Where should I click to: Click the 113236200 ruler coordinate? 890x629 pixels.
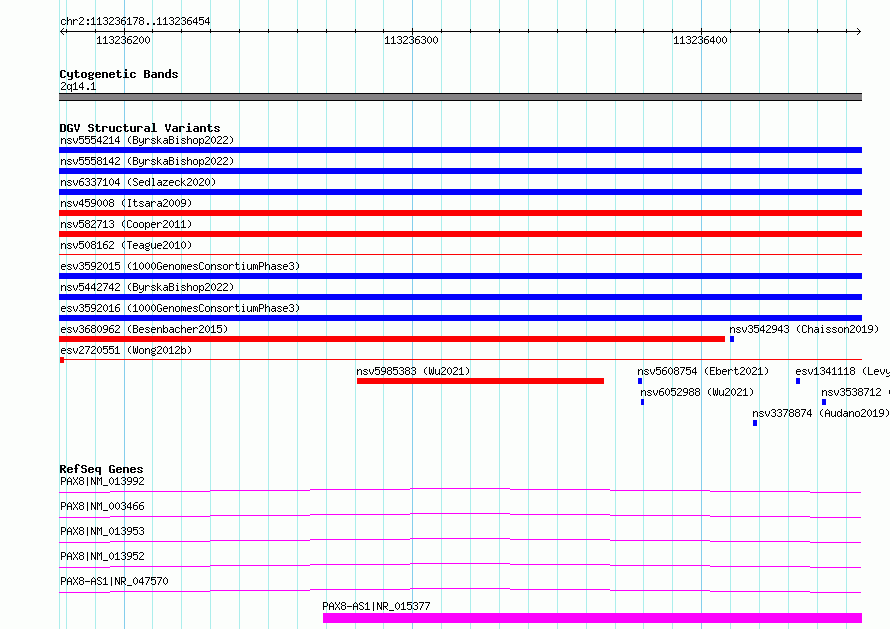(x=123, y=40)
